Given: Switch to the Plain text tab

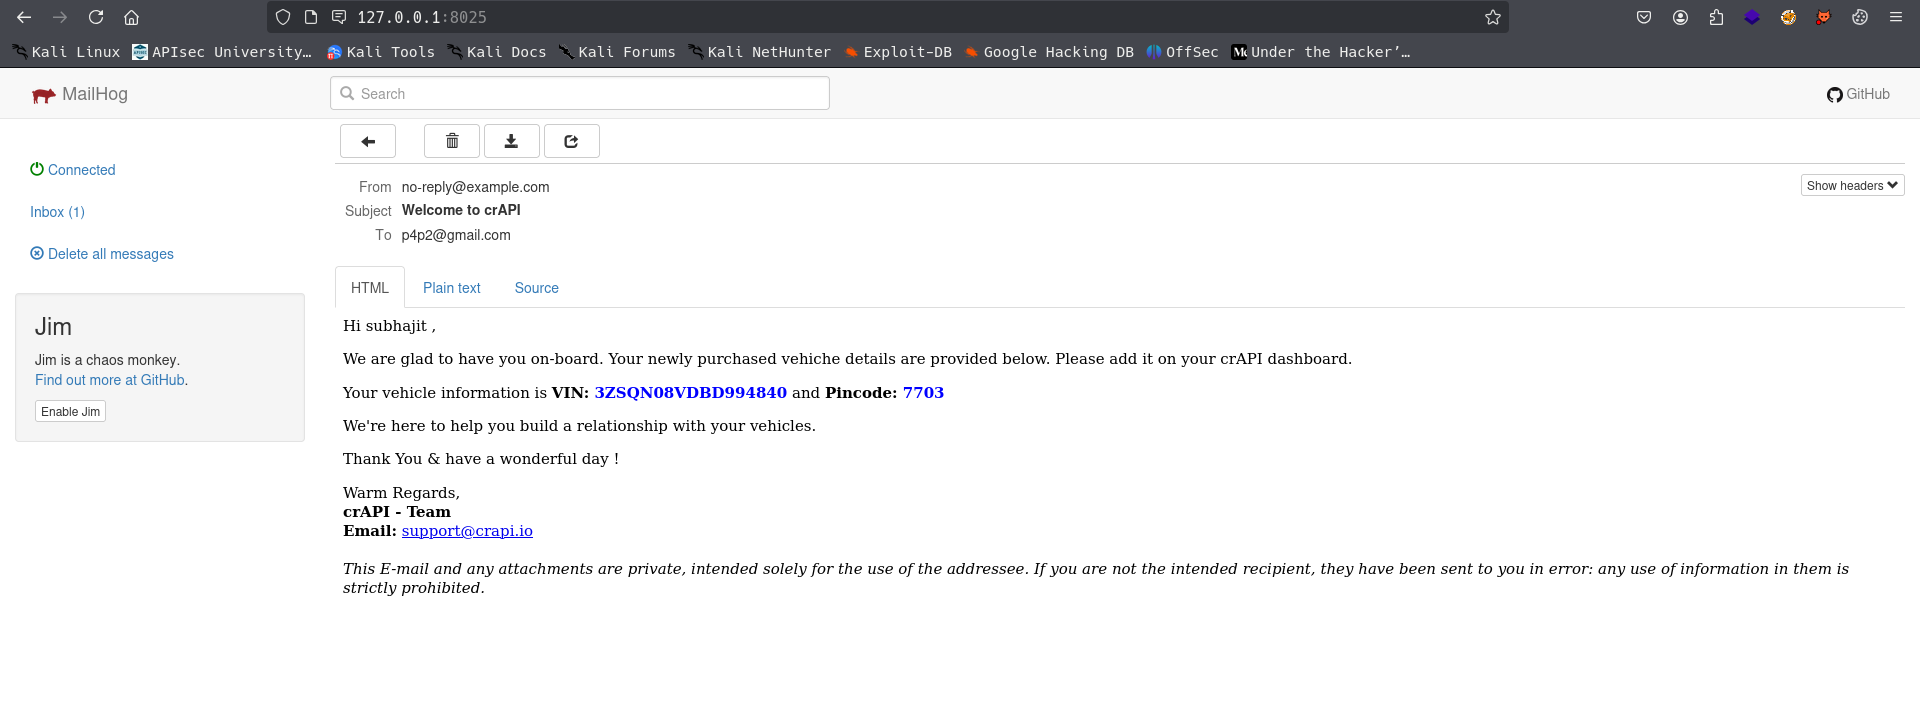Looking at the screenshot, I should 452,288.
